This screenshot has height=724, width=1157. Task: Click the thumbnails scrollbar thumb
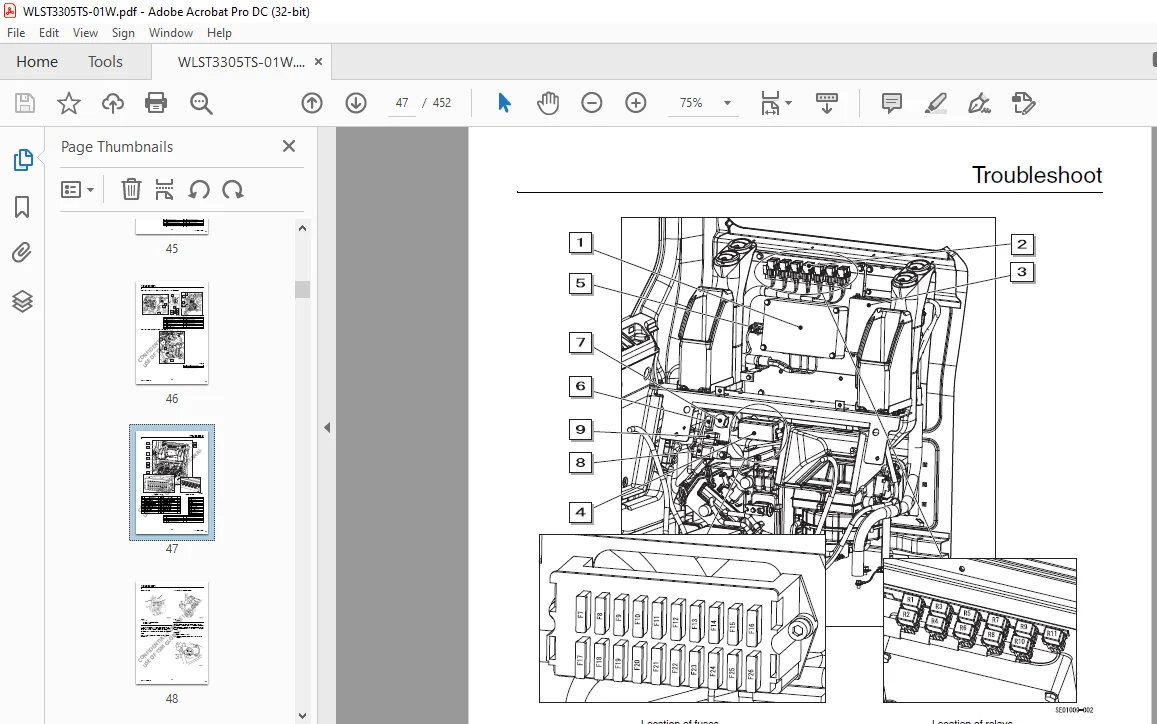tap(303, 289)
